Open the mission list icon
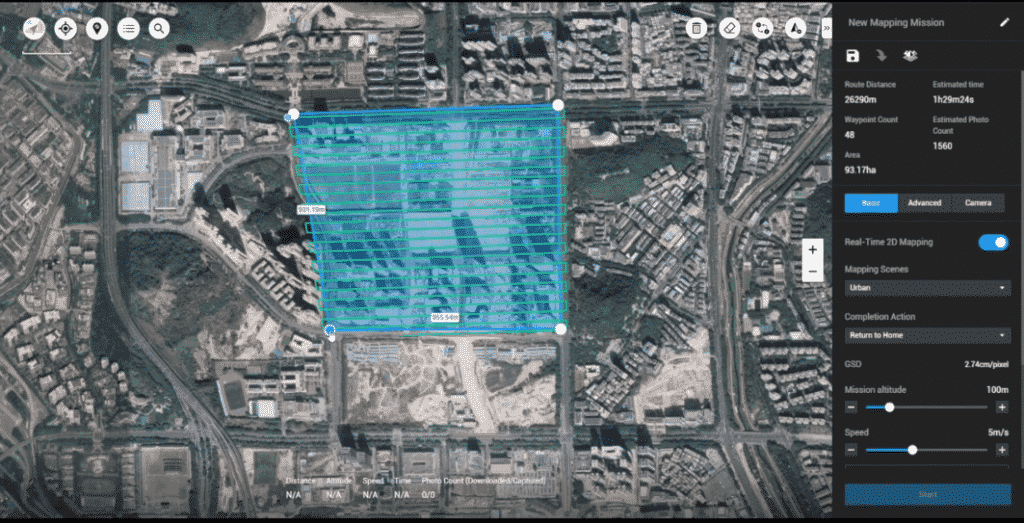 tap(128, 28)
